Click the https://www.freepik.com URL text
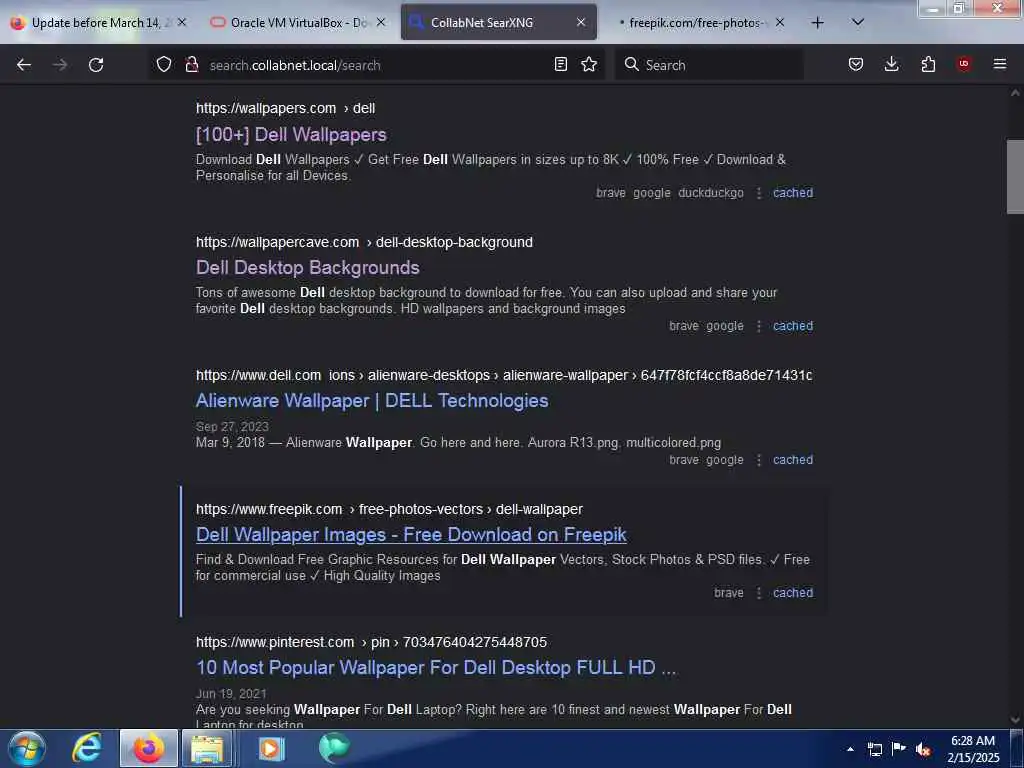This screenshot has width=1024, height=768. click(269, 509)
